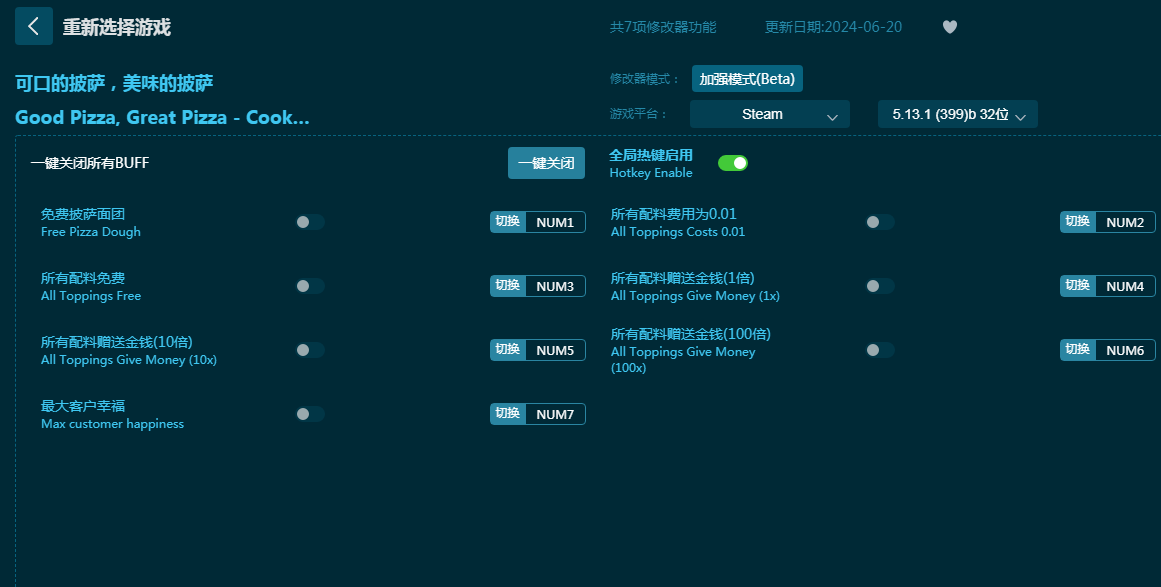Toggle Max customer happiness switch
1161x587 pixels.
click(310, 414)
